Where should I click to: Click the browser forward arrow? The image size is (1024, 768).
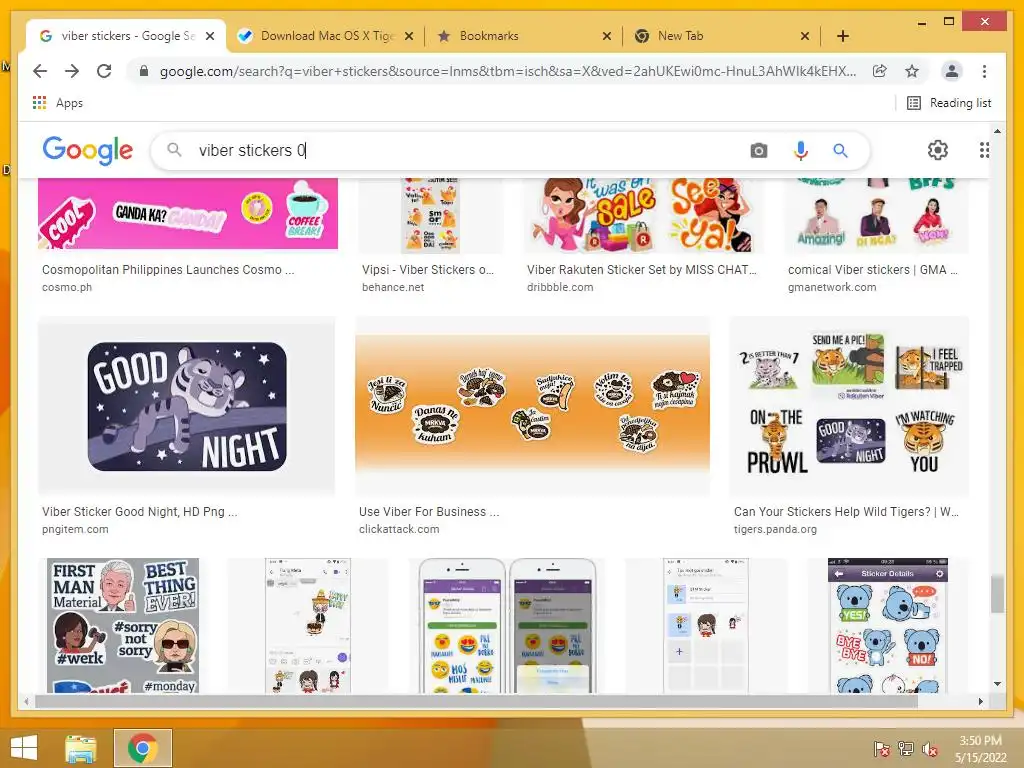point(72,71)
